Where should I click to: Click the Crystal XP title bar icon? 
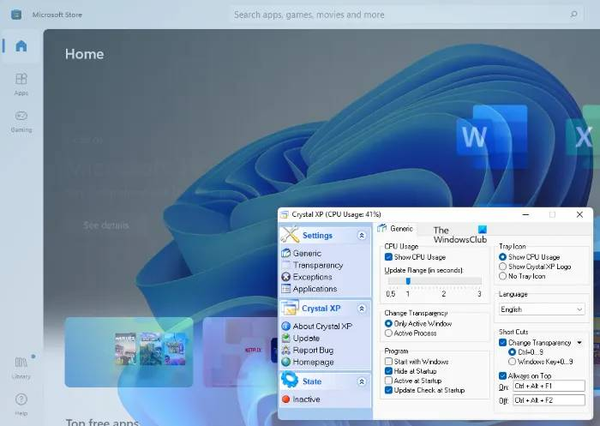pyautogui.click(x=285, y=214)
